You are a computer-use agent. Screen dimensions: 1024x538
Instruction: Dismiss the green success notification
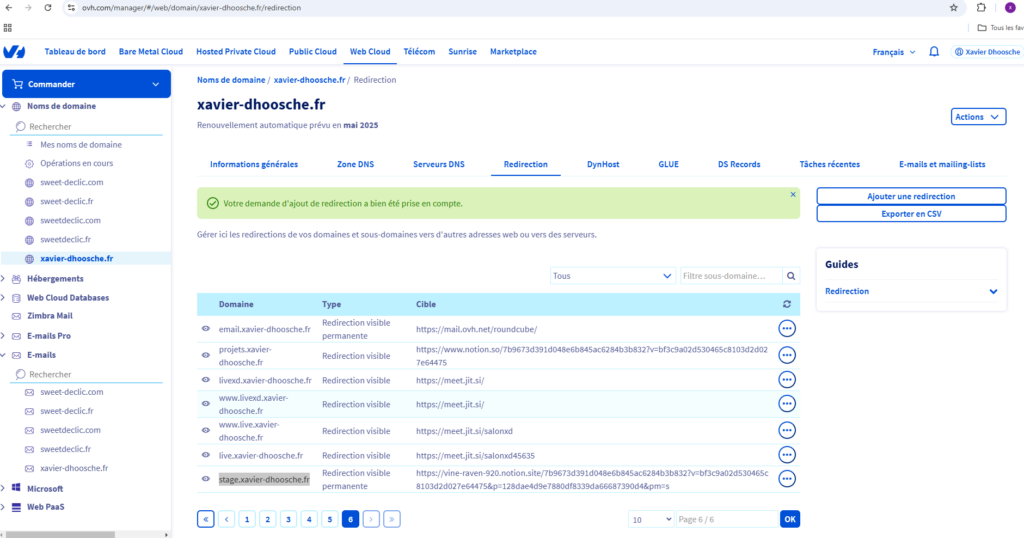point(793,194)
